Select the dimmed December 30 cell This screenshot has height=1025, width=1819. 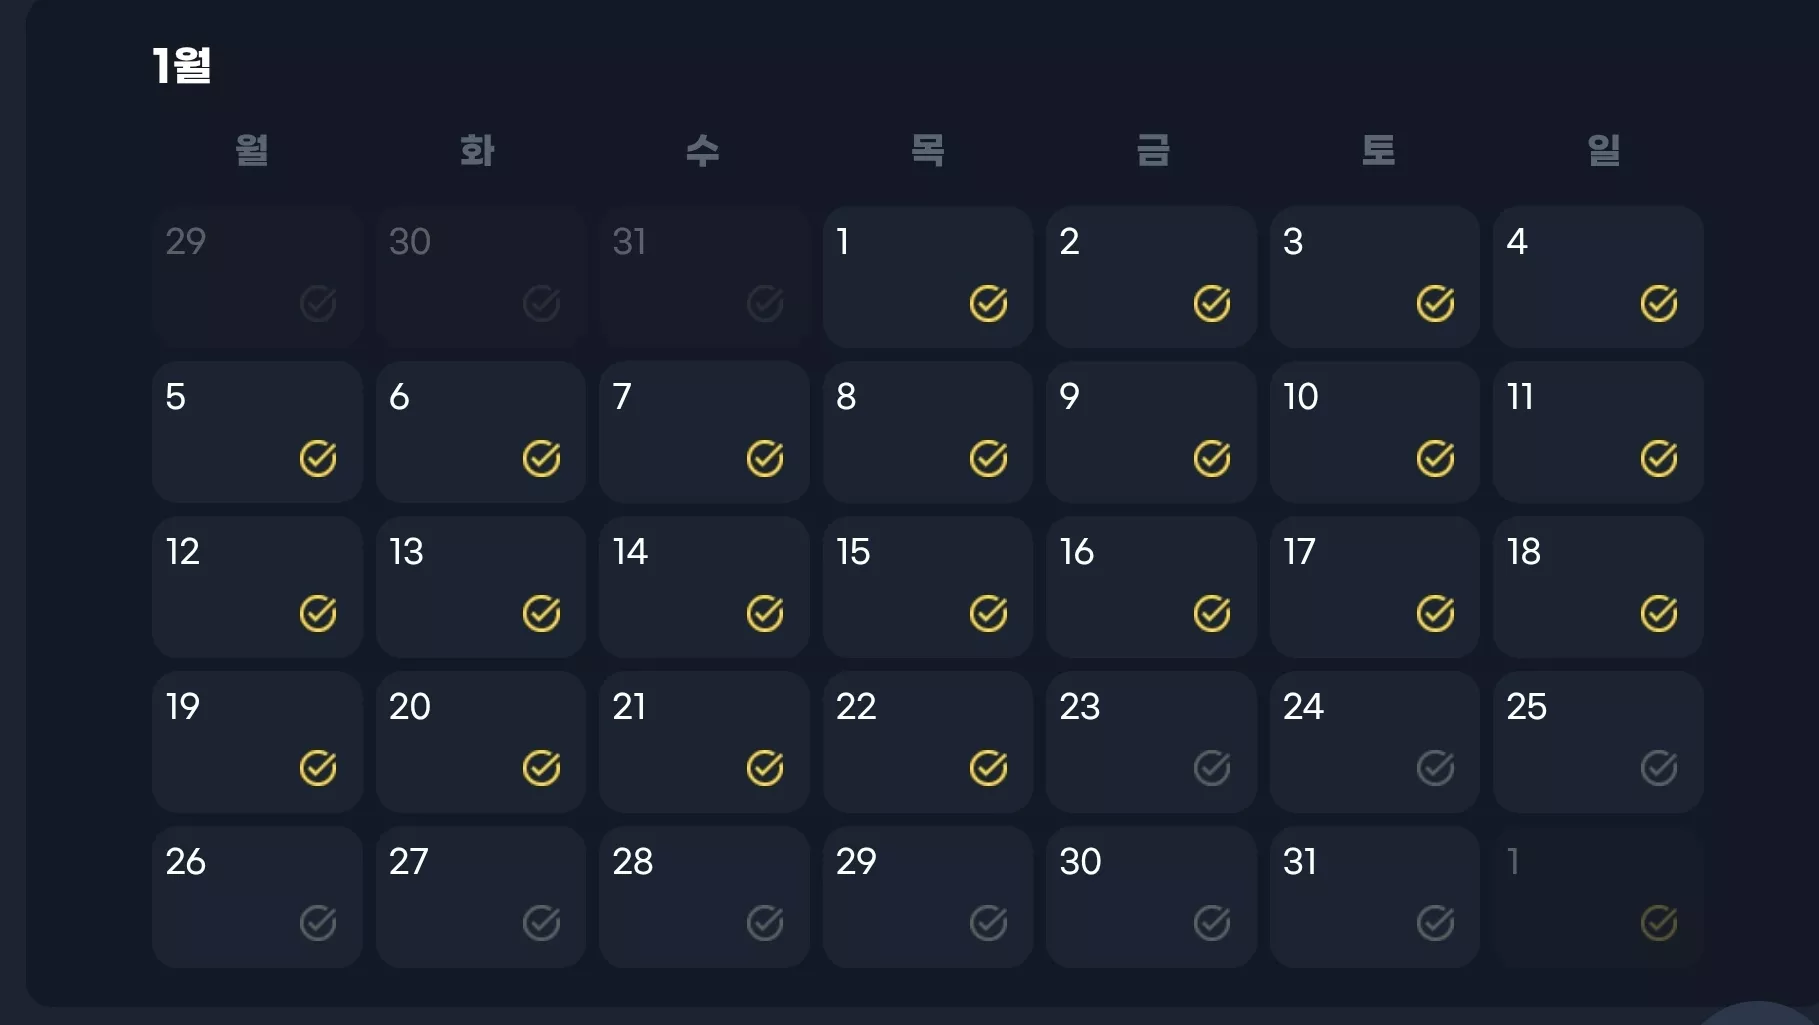pyautogui.click(x=481, y=277)
